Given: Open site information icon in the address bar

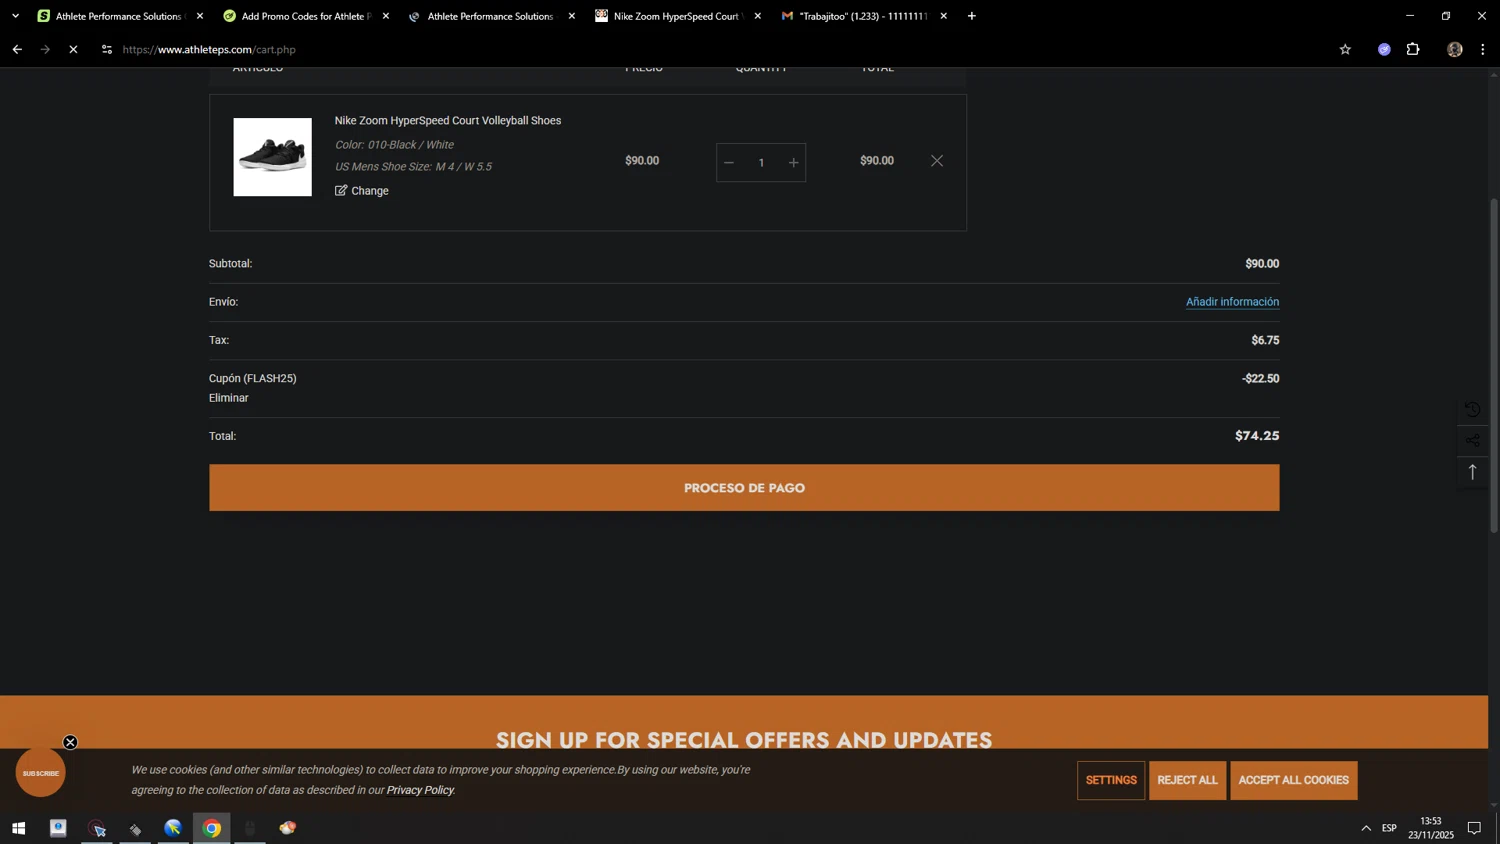Looking at the screenshot, I should (107, 49).
